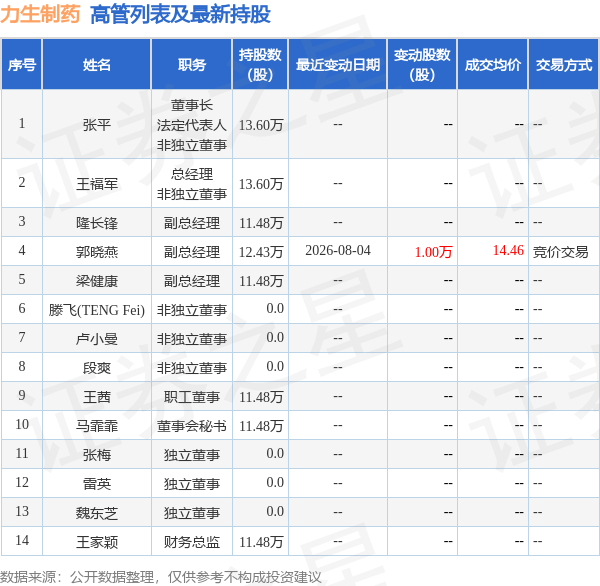
Task: Click 13.60万 holding in 王福军's row
Action: tap(261, 184)
